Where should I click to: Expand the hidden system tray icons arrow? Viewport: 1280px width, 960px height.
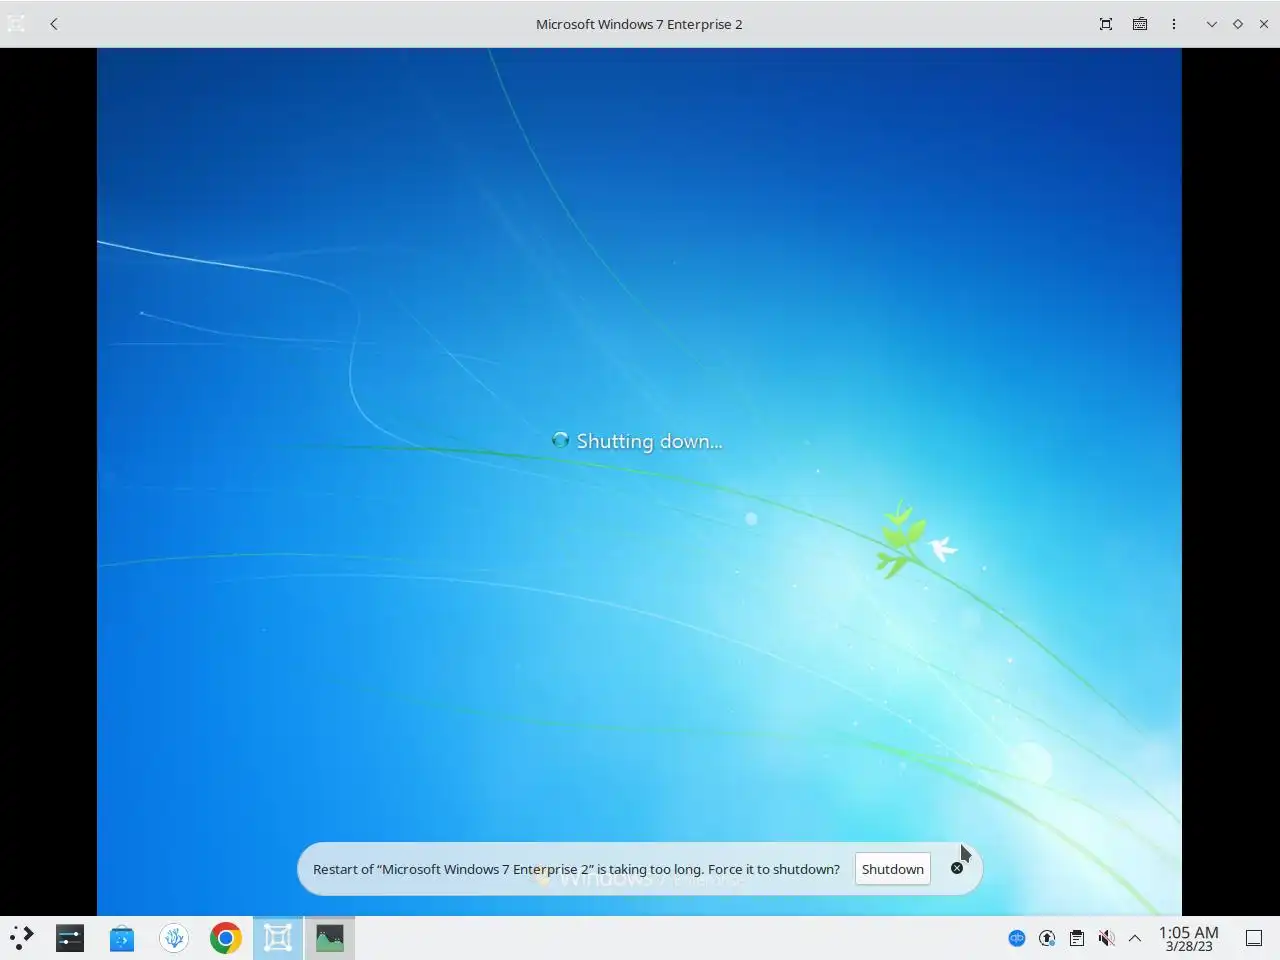(1135, 938)
